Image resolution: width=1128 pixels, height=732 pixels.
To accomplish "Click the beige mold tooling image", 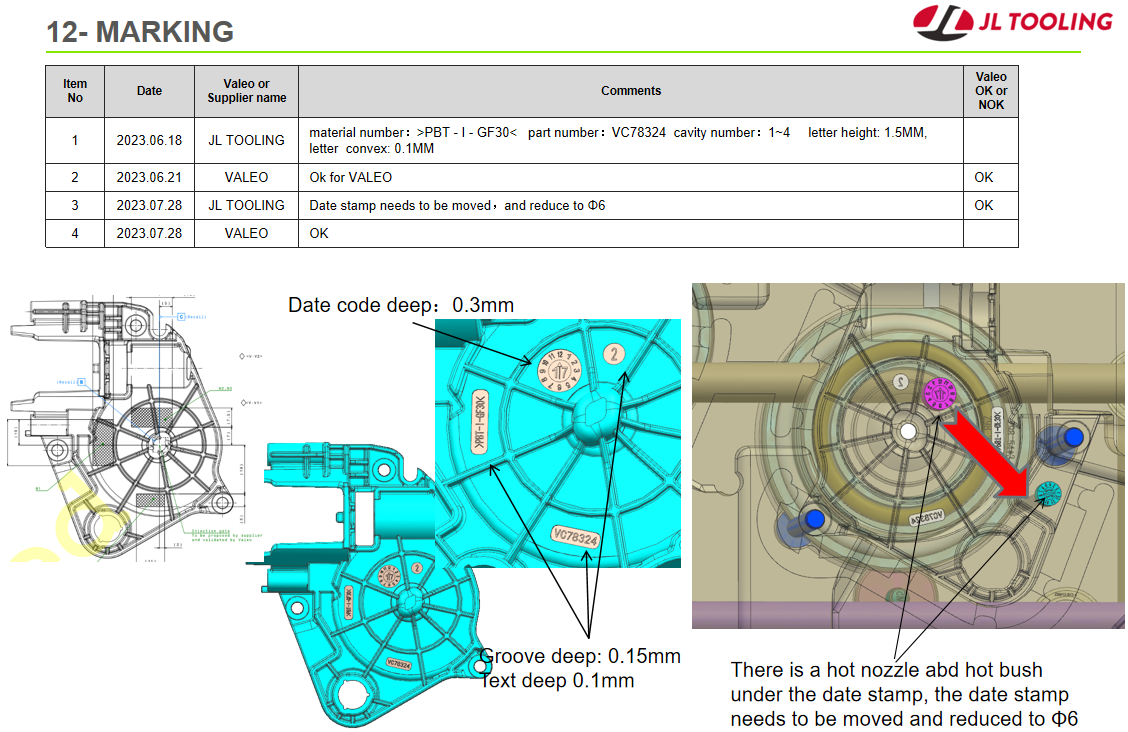I will [908, 455].
